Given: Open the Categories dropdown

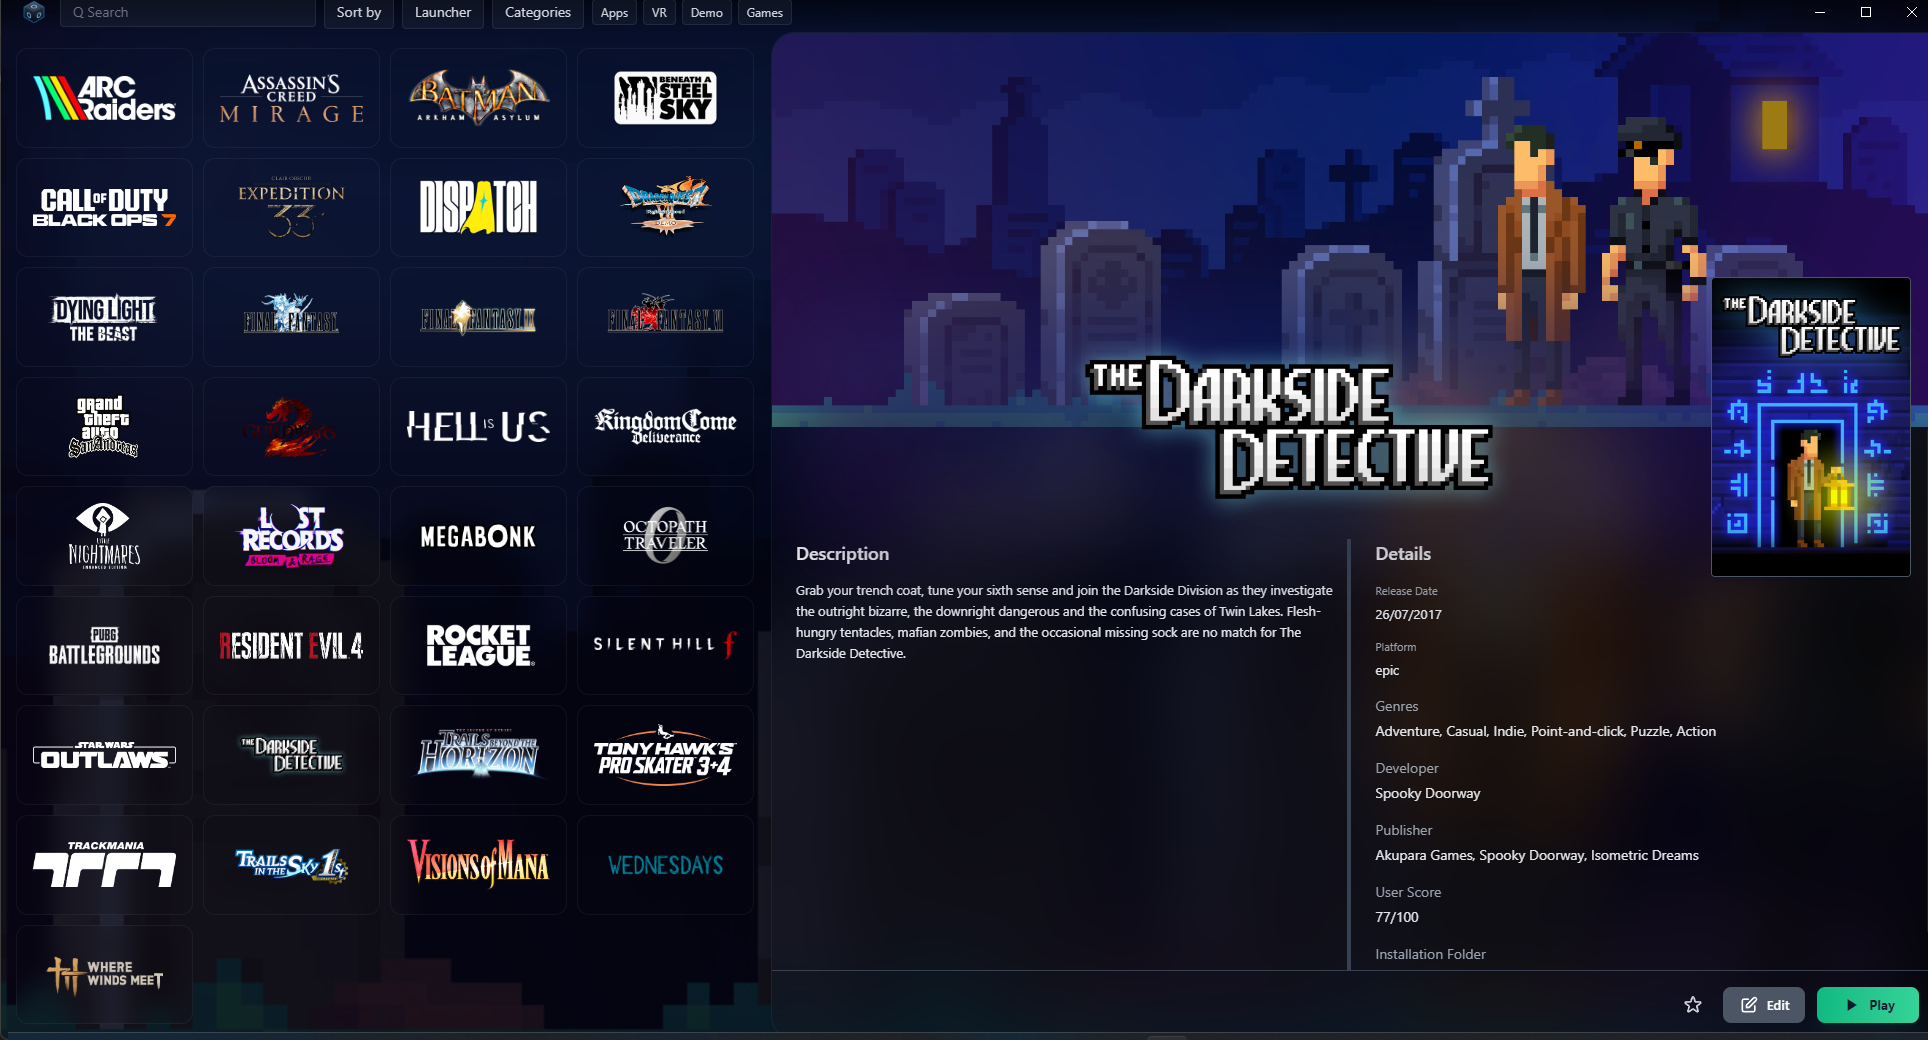Looking at the screenshot, I should 537,13.
